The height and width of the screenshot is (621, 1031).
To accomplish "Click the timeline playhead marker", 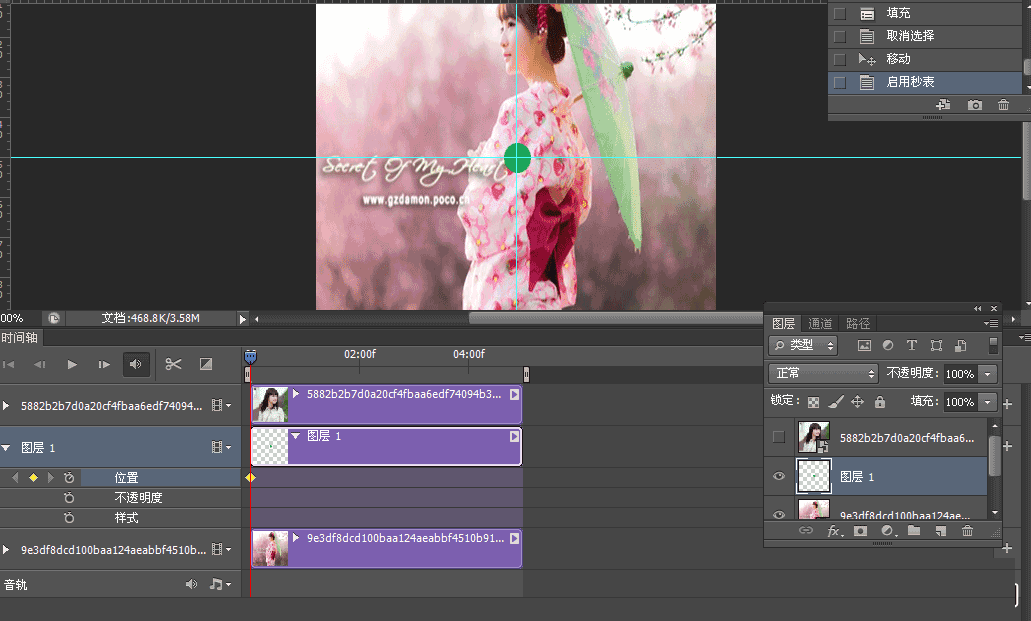I will point(251,357).
